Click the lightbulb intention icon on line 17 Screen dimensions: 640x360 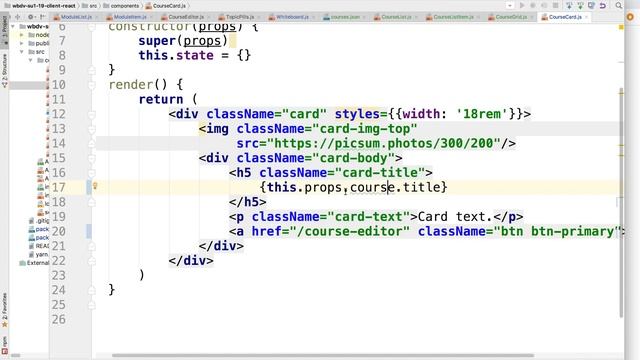(95, 186)
